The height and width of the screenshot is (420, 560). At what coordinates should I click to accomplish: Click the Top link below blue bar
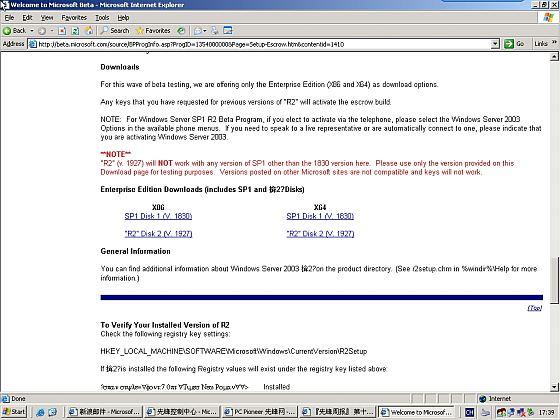(535, 308)
